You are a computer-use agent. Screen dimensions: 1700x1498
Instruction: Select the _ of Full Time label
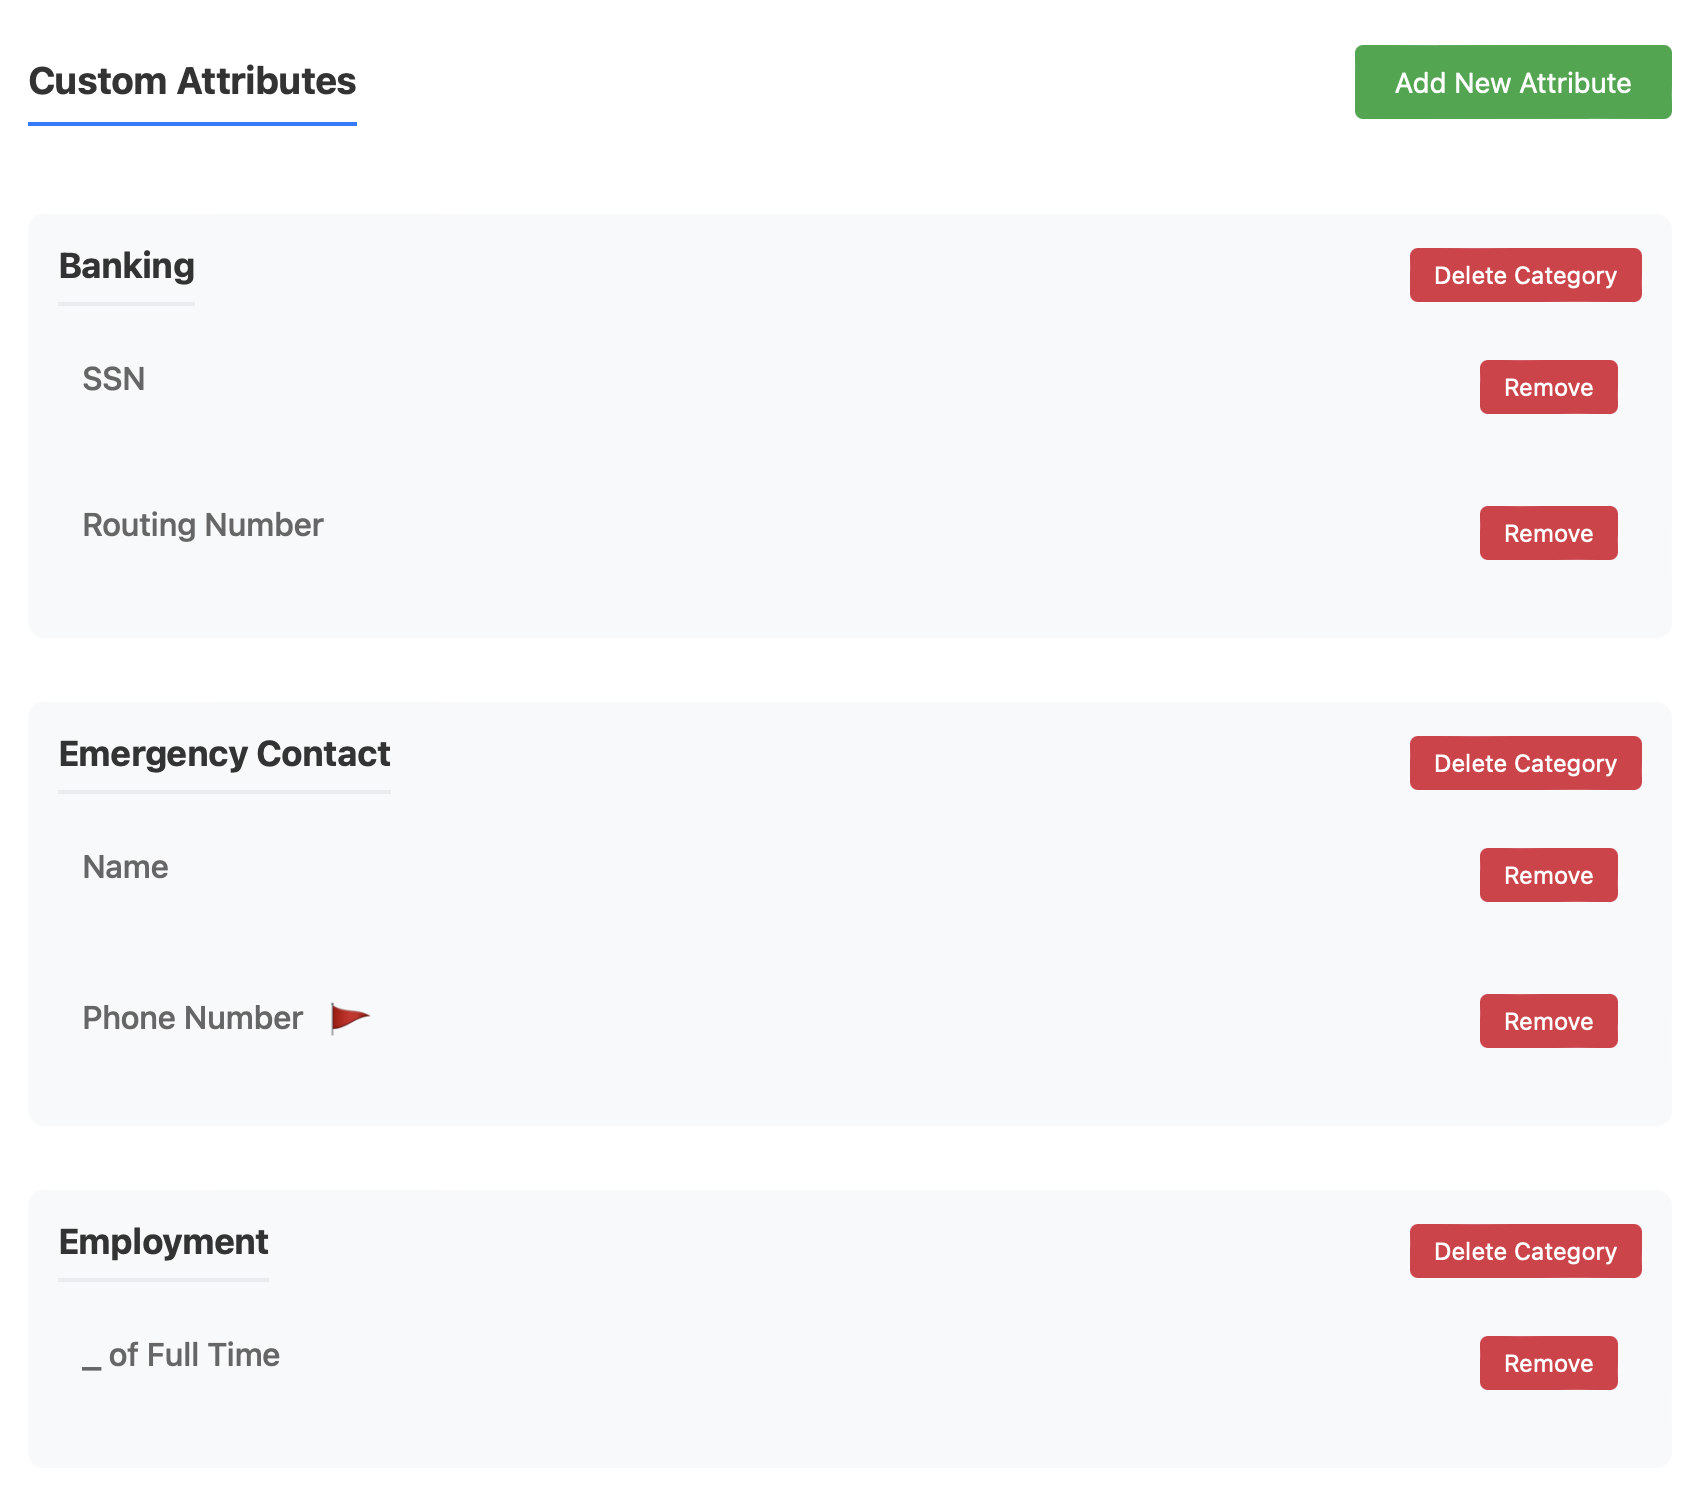[181, 1355]
